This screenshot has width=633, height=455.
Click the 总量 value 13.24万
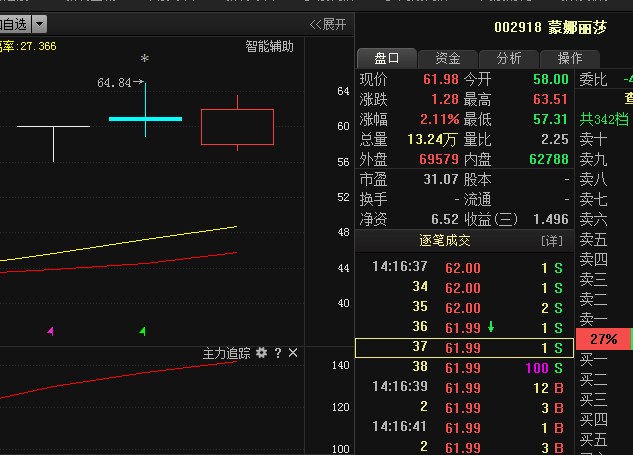coord(432,139)
